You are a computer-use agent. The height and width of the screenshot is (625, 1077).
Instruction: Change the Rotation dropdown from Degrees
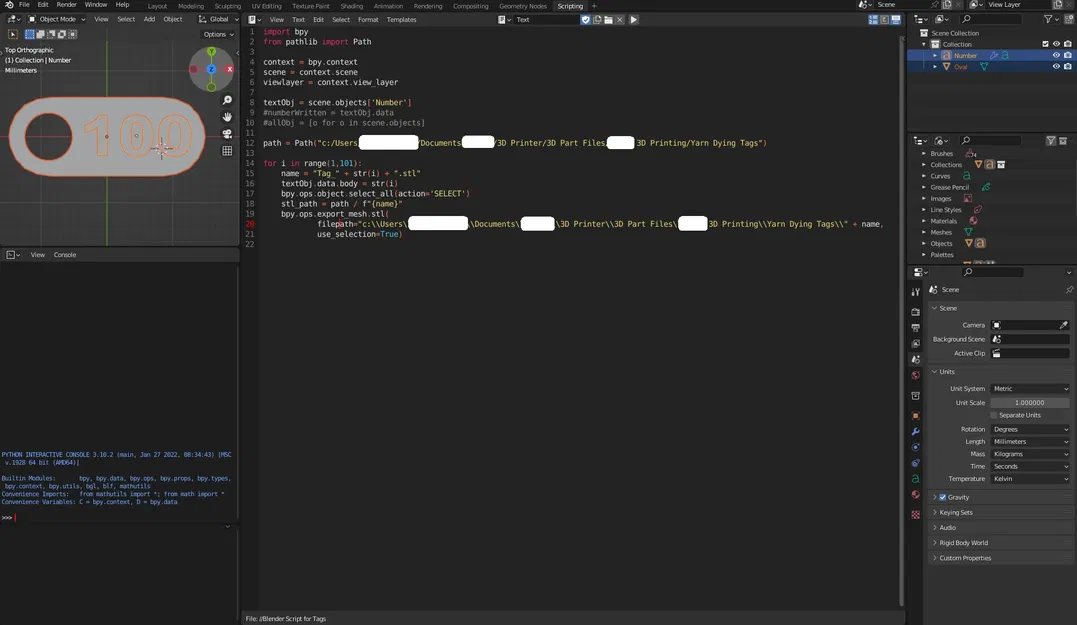point(1030,428)
